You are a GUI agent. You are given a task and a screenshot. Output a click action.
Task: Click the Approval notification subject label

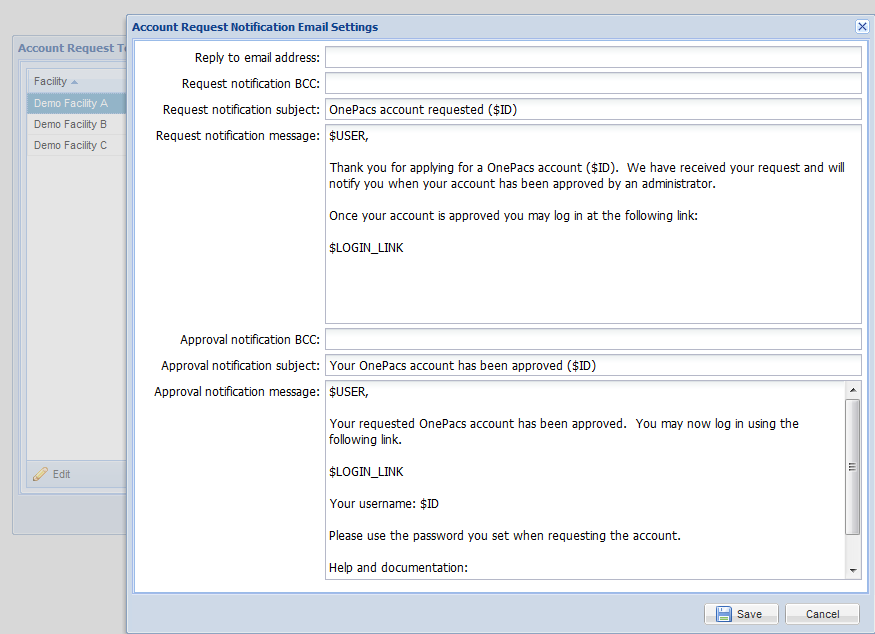241,366
